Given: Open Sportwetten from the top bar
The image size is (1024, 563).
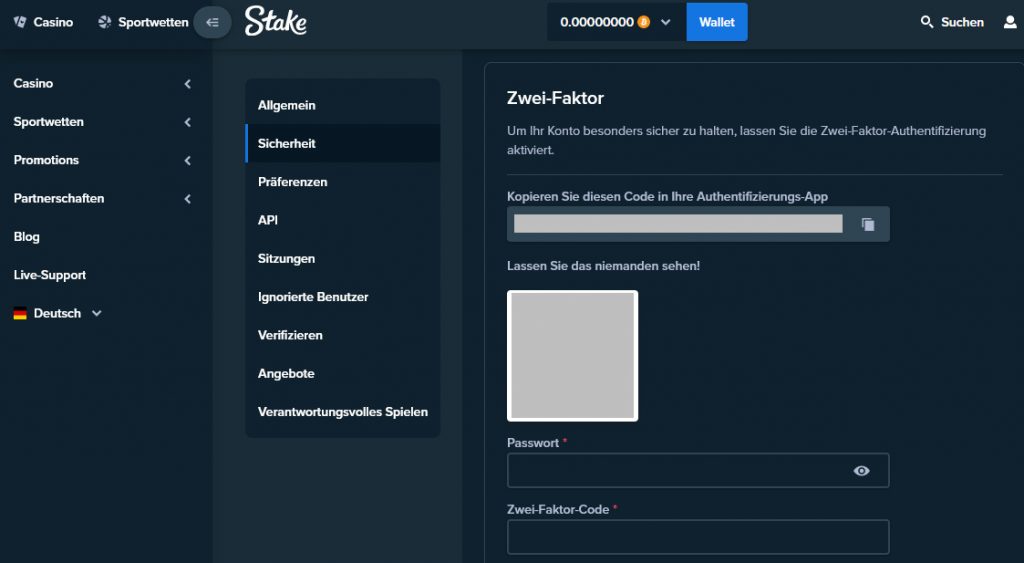Looking at the screenshot, I should click(143, 22).
